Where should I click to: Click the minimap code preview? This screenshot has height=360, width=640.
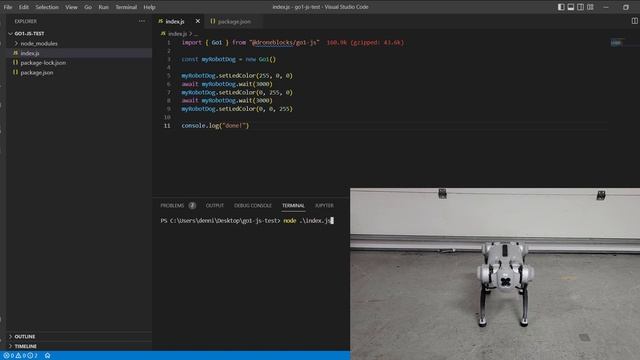[x=616, y=42]
